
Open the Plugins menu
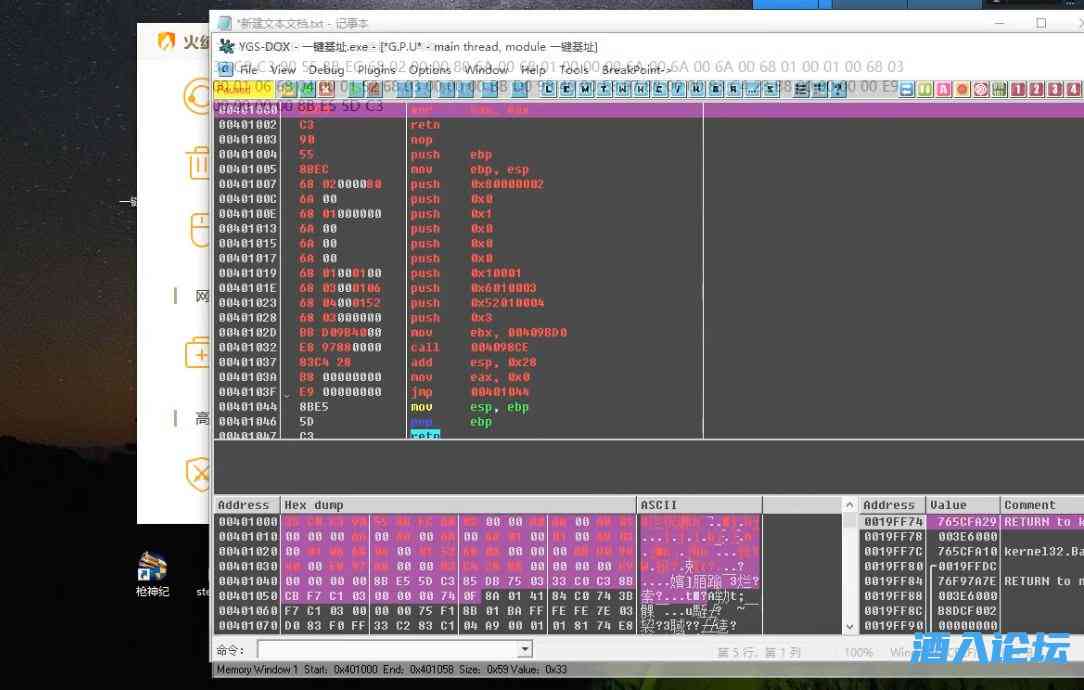377,70
